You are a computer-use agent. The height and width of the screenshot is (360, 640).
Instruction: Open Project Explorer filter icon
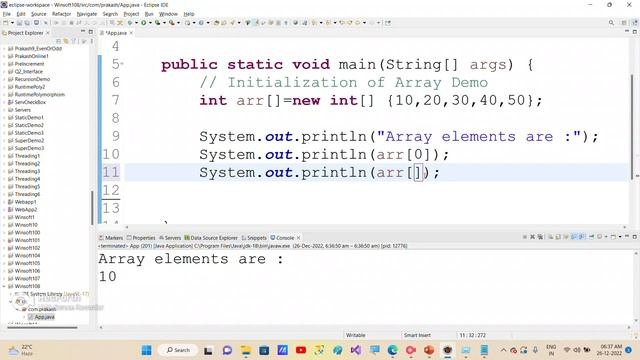tap(74, 41)
